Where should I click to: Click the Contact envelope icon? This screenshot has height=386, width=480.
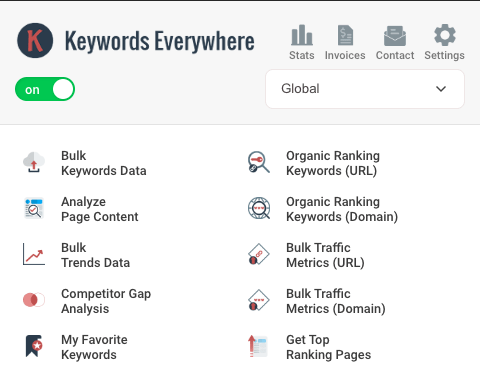(x=395, y=36)
